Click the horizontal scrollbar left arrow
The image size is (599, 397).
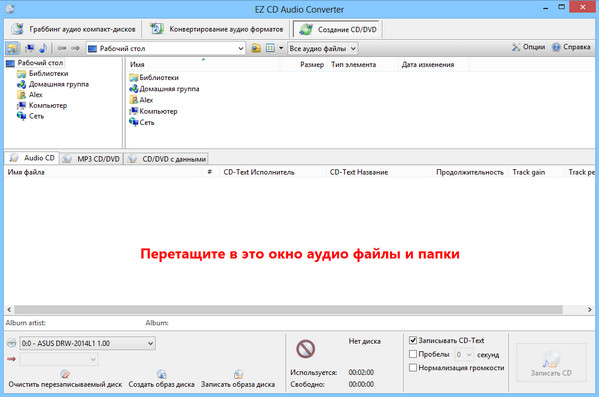click(9, 309)
